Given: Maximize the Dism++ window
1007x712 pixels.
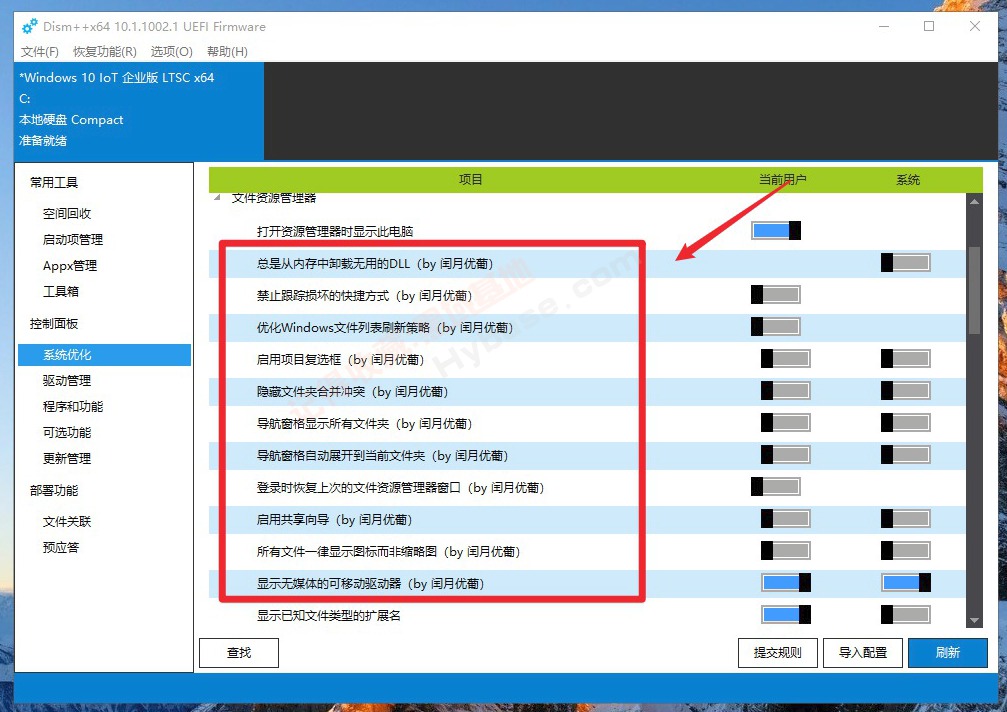Looking at the screenshot, I should coord(929,26).
